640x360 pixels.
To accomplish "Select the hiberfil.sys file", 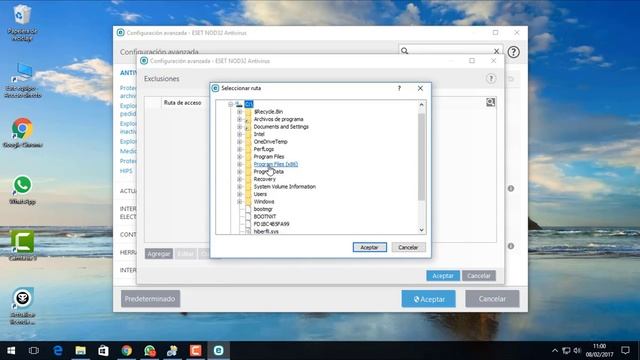I will pos(266,231).
